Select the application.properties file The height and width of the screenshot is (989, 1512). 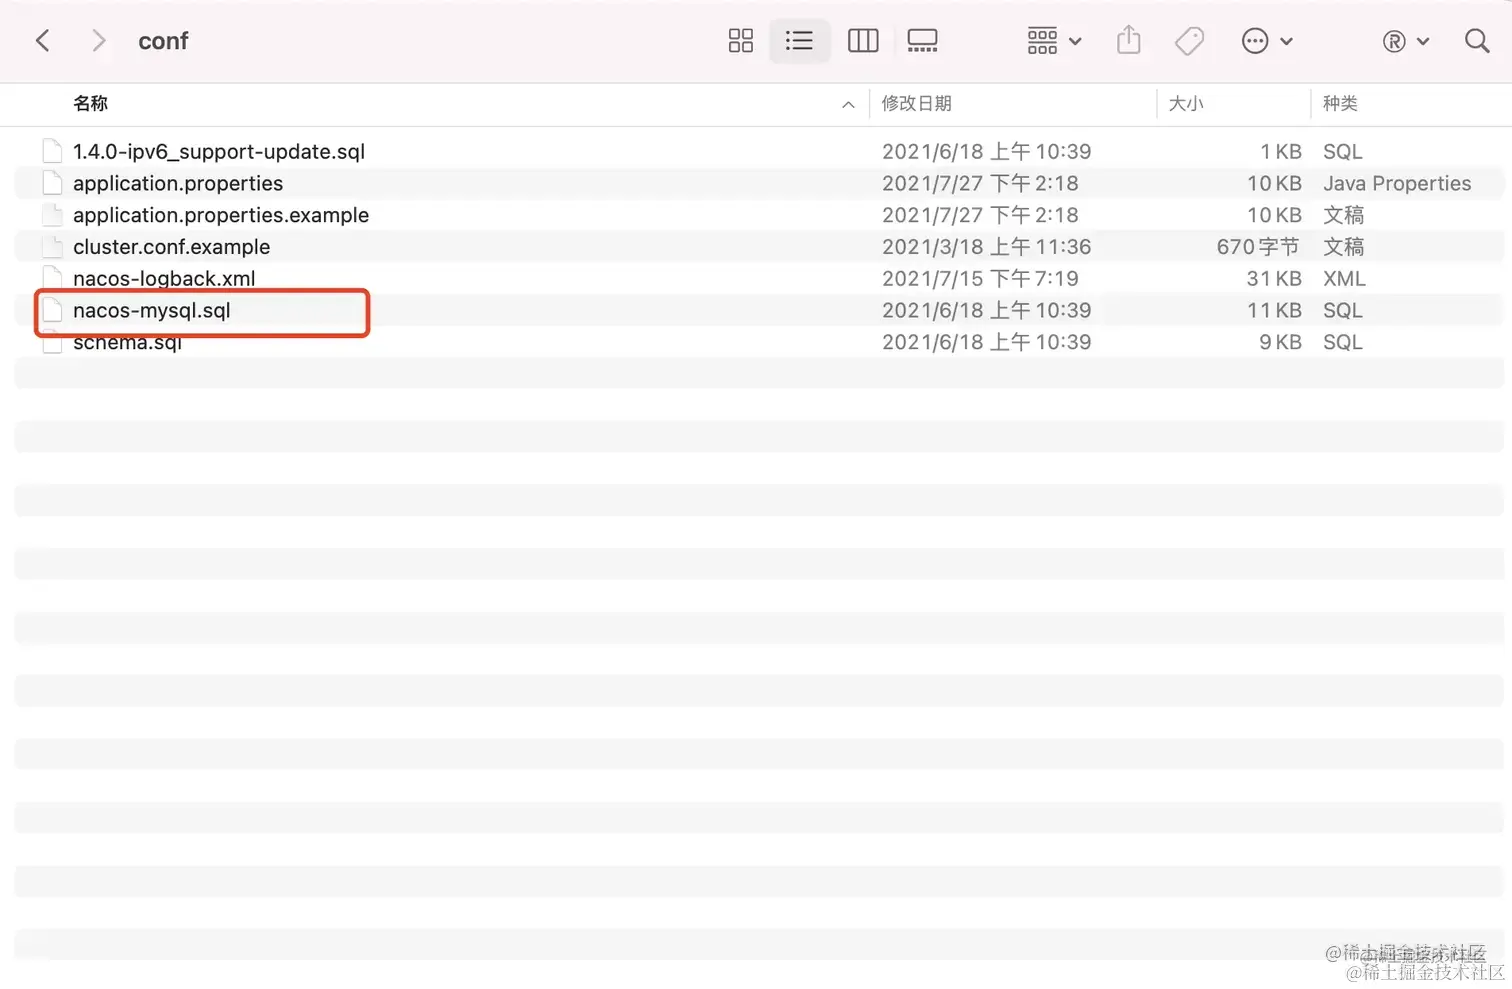point(178,183)
